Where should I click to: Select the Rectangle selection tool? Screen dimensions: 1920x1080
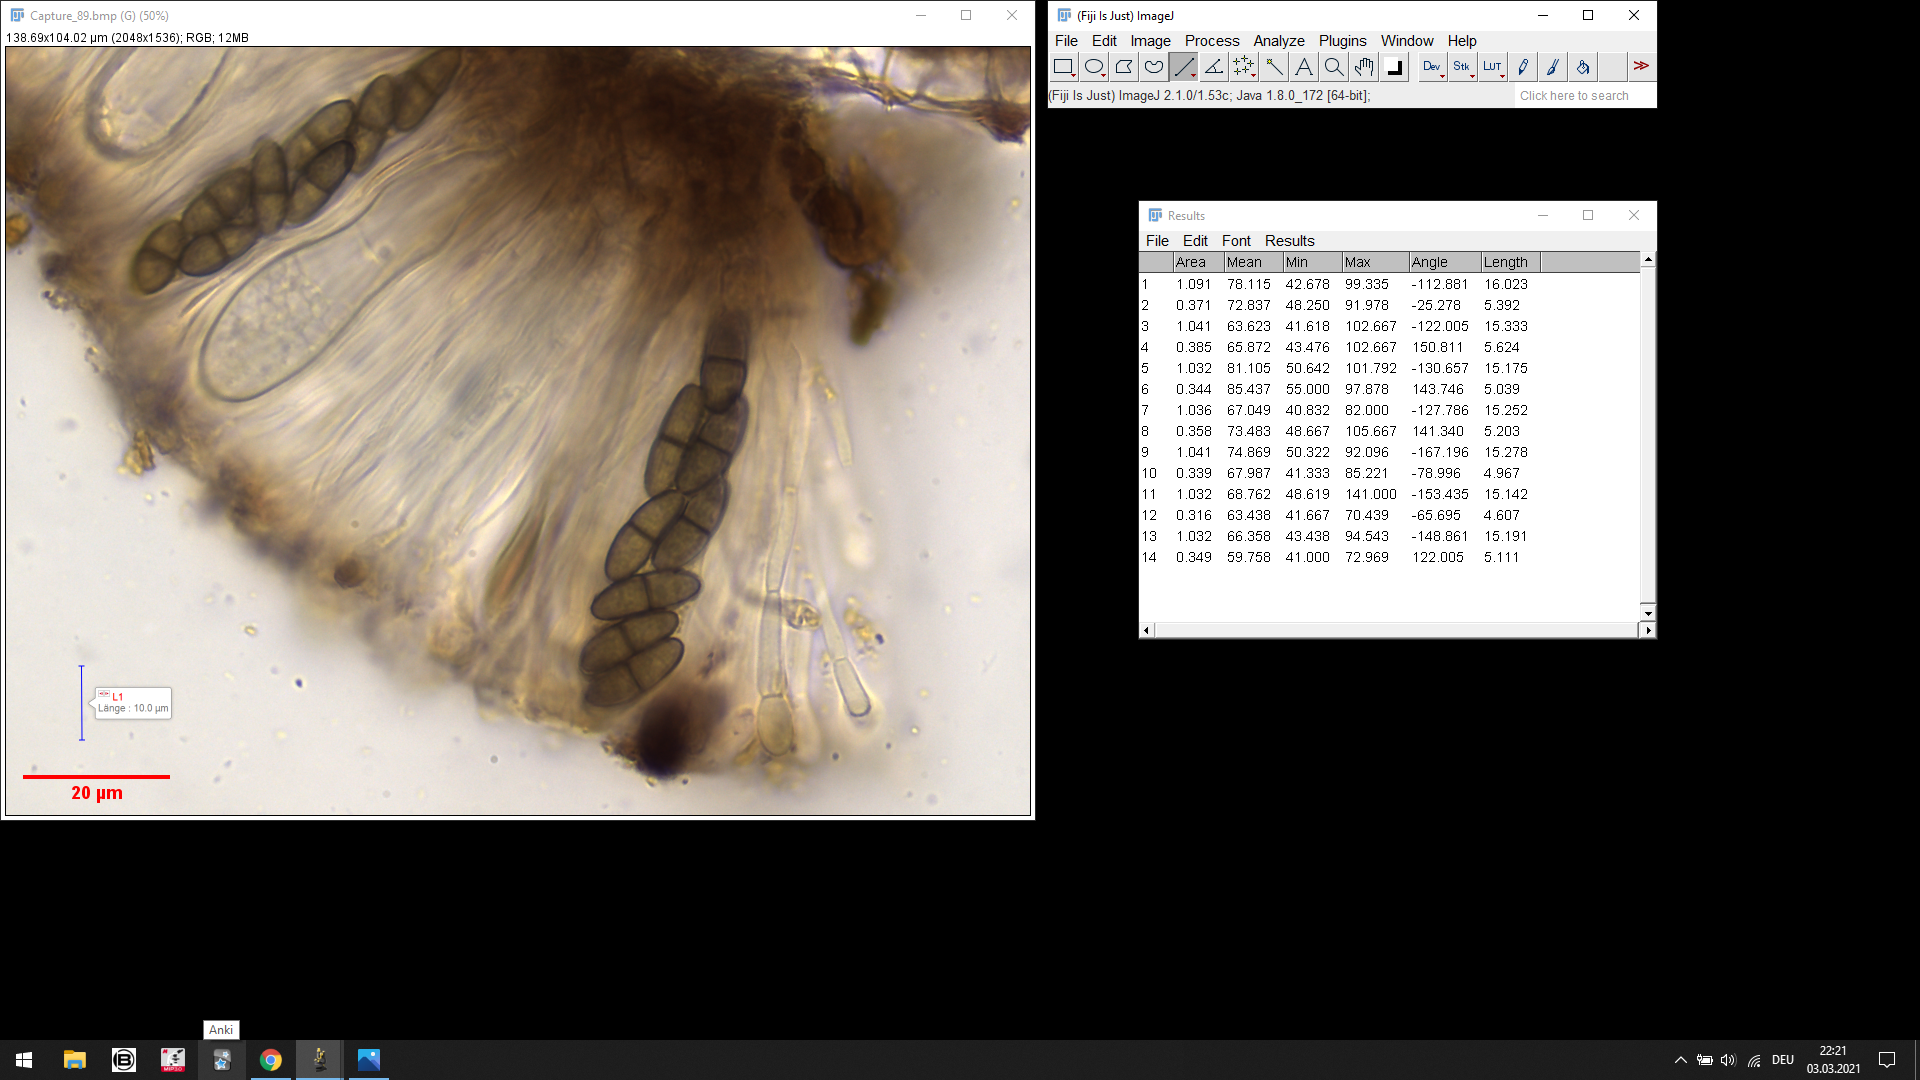(1063, 67)
